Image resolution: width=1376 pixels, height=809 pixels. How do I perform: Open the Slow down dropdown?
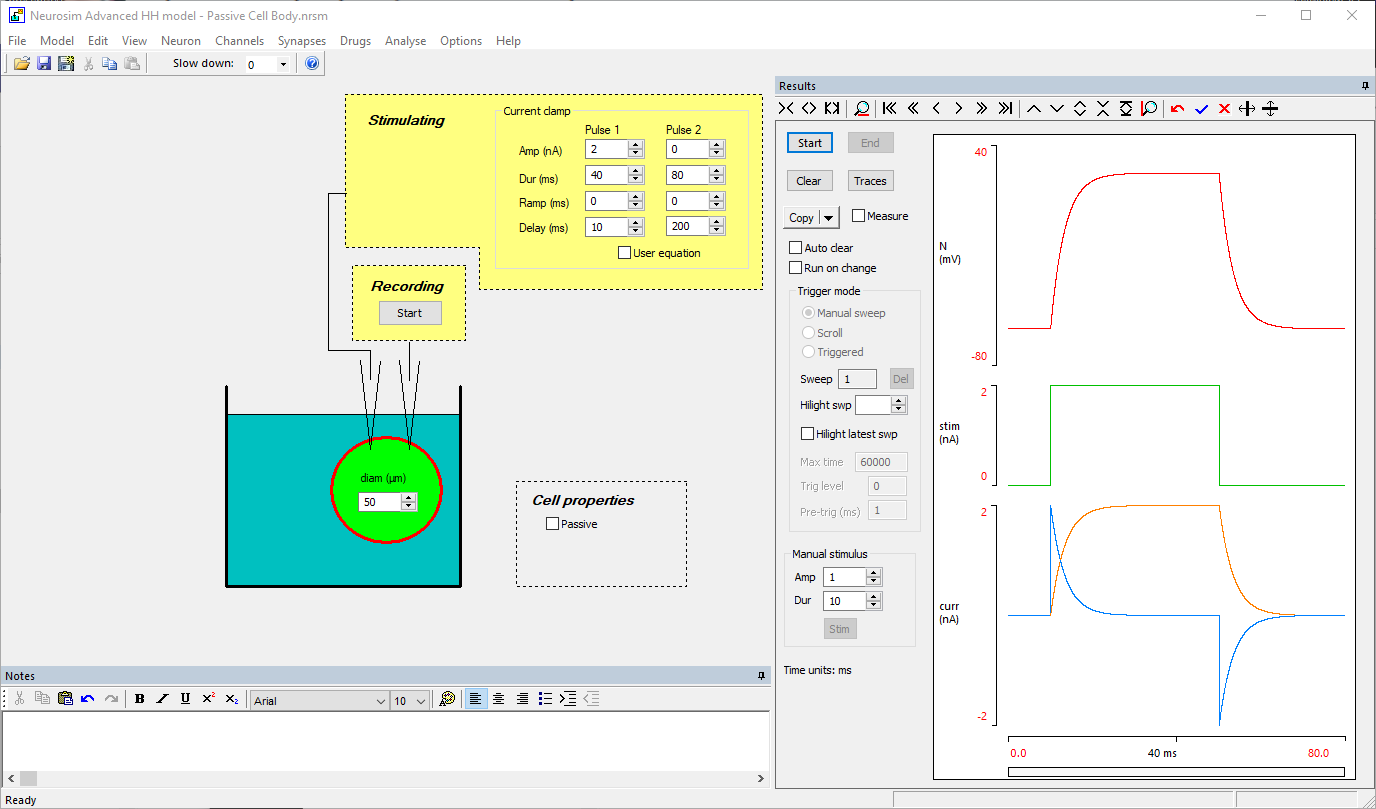point(283,65)
